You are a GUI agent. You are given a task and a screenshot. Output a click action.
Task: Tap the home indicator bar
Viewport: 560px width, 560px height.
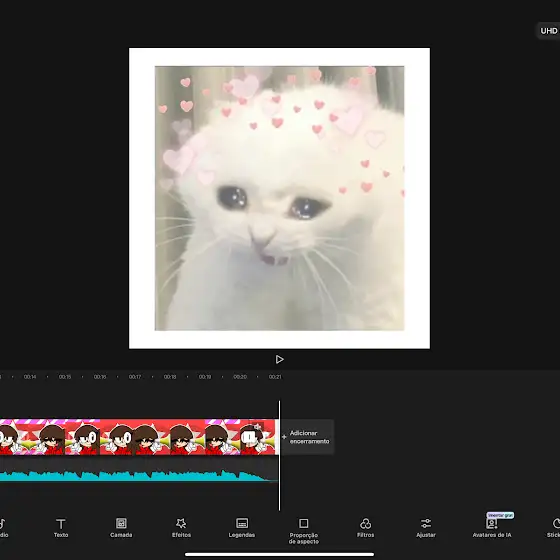tap(279, 555)
